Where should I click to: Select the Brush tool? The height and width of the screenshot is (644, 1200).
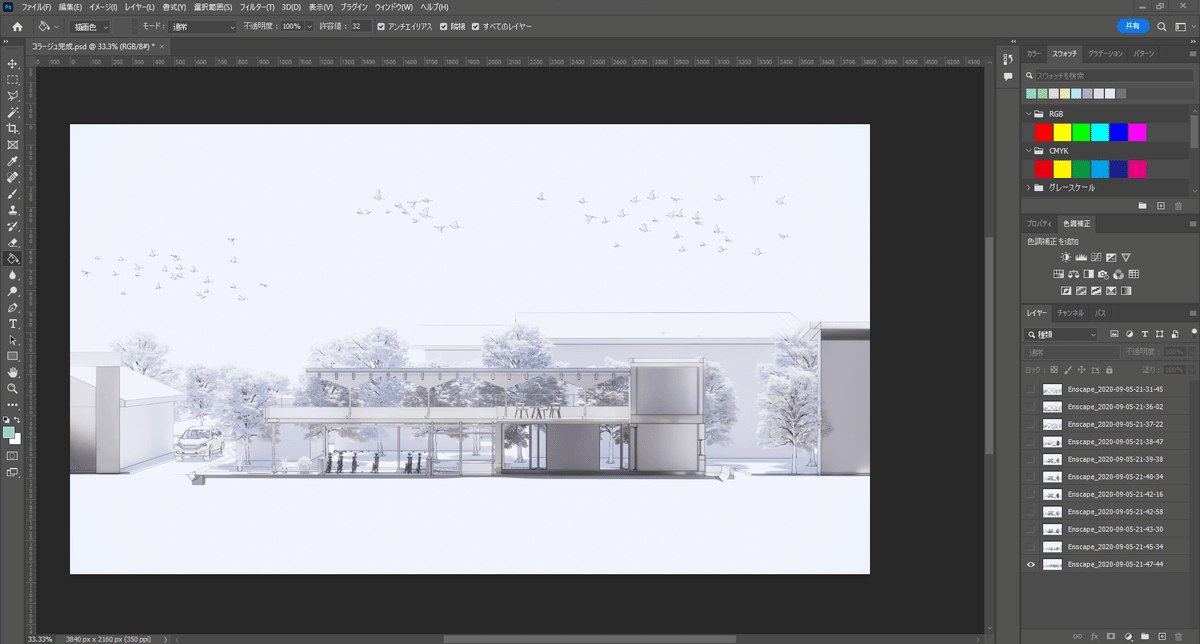click(13, 194)
